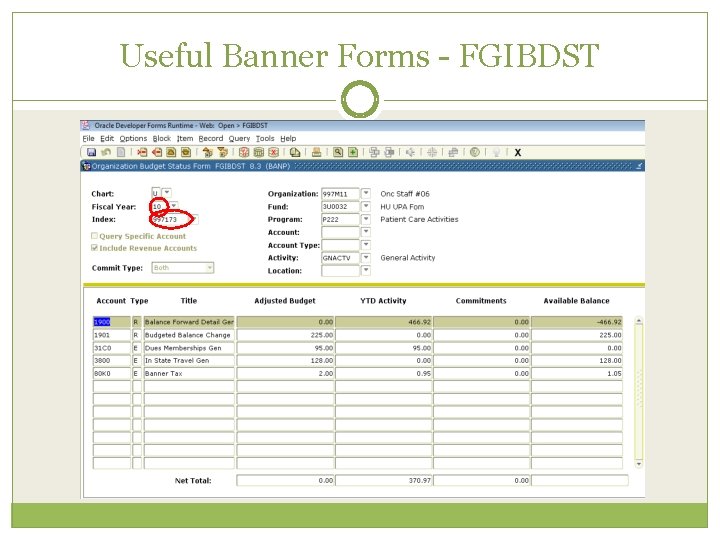
Task: Click the green plus add-document toolbar icon
Action: (353, 152)
